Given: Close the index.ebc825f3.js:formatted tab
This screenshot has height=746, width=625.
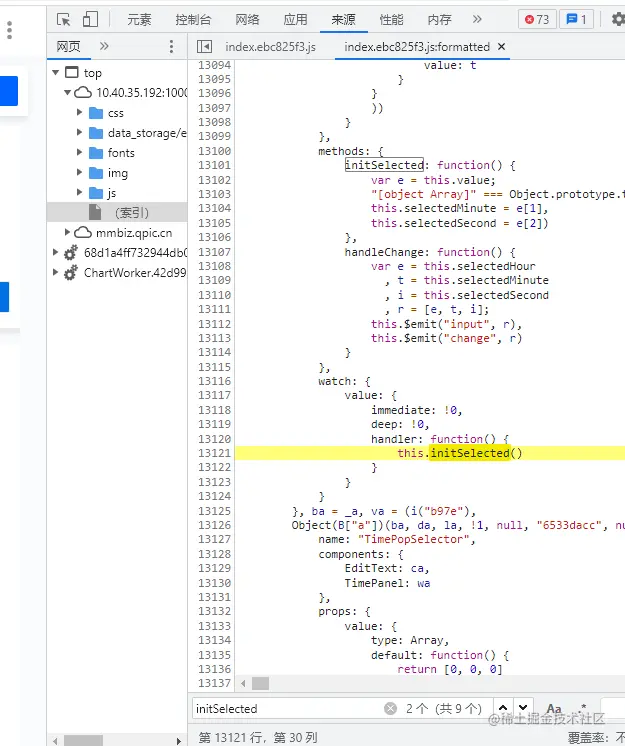Looking at the screenshot, I should tap(501, 47).
